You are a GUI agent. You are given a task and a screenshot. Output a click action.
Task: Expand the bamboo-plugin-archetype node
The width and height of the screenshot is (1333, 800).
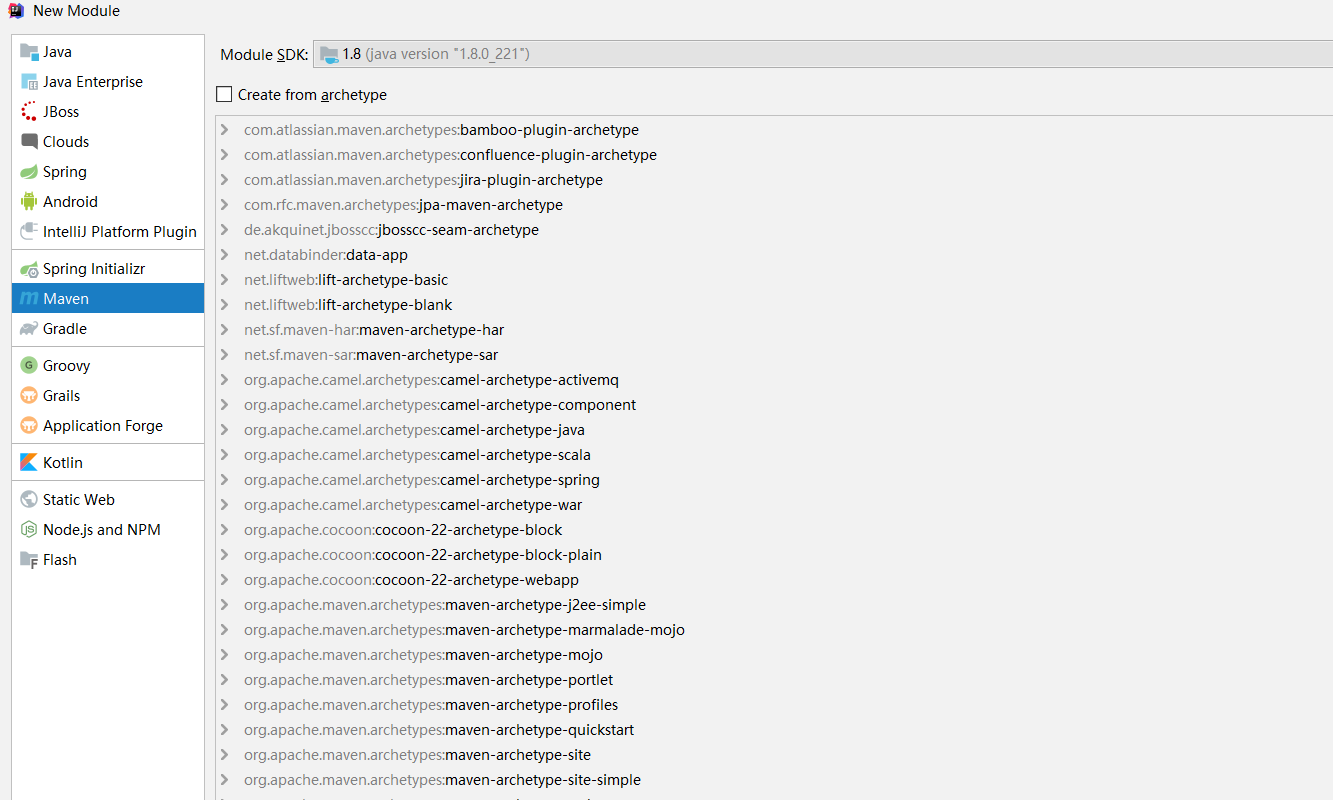(224, 130)
